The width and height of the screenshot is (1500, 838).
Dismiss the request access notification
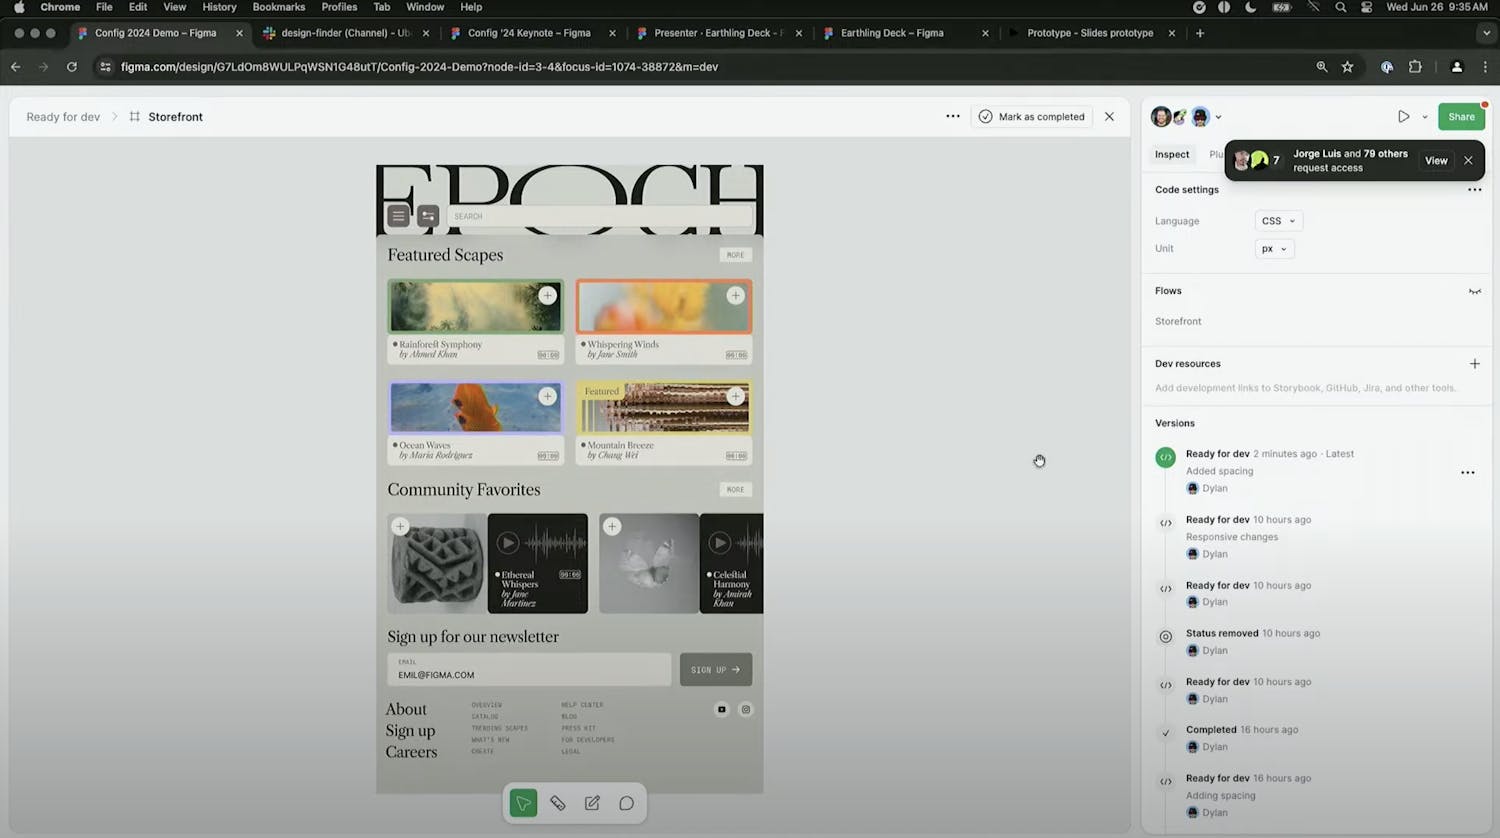[x=1468, y=161]
